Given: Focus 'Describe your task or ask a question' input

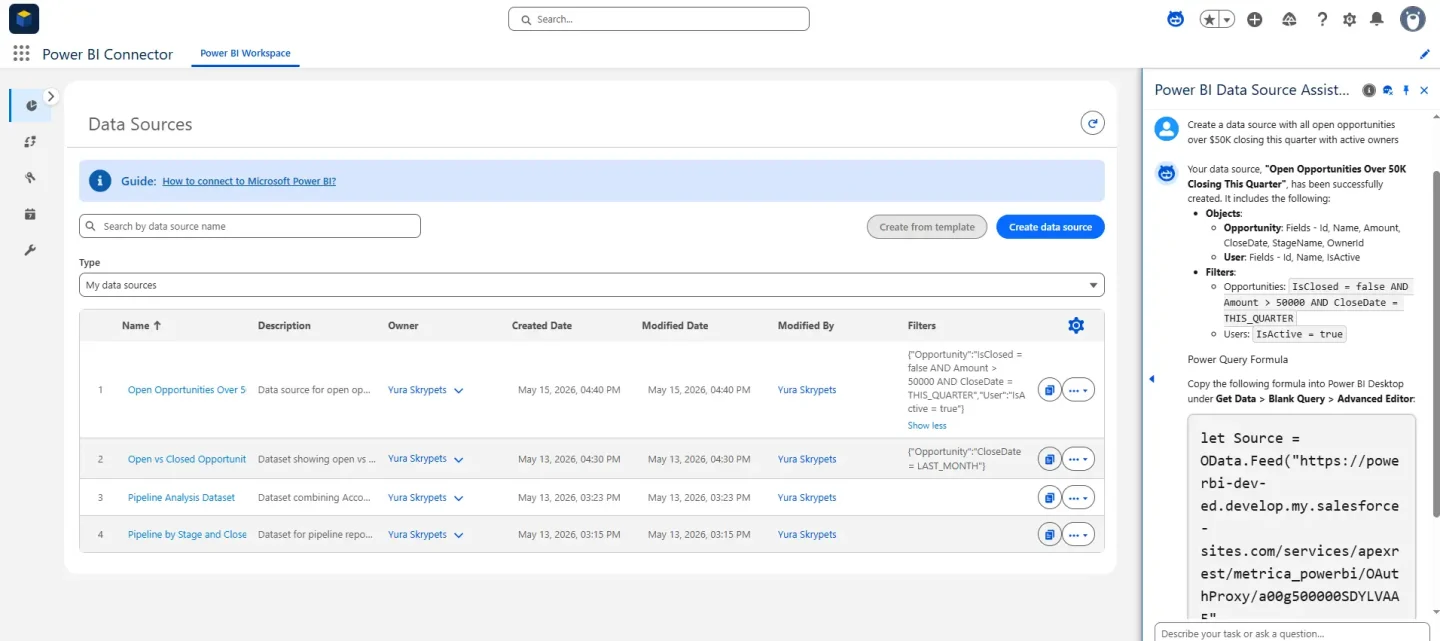Looking at the screenshot, I should (x=1290, y=633).
